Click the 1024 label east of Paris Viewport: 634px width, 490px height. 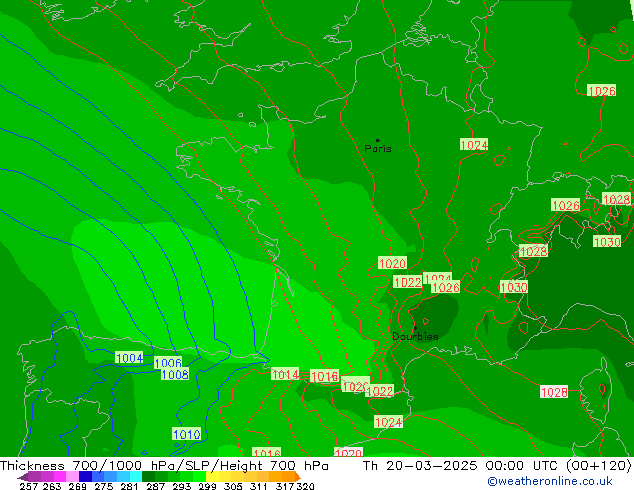[474, 145]
